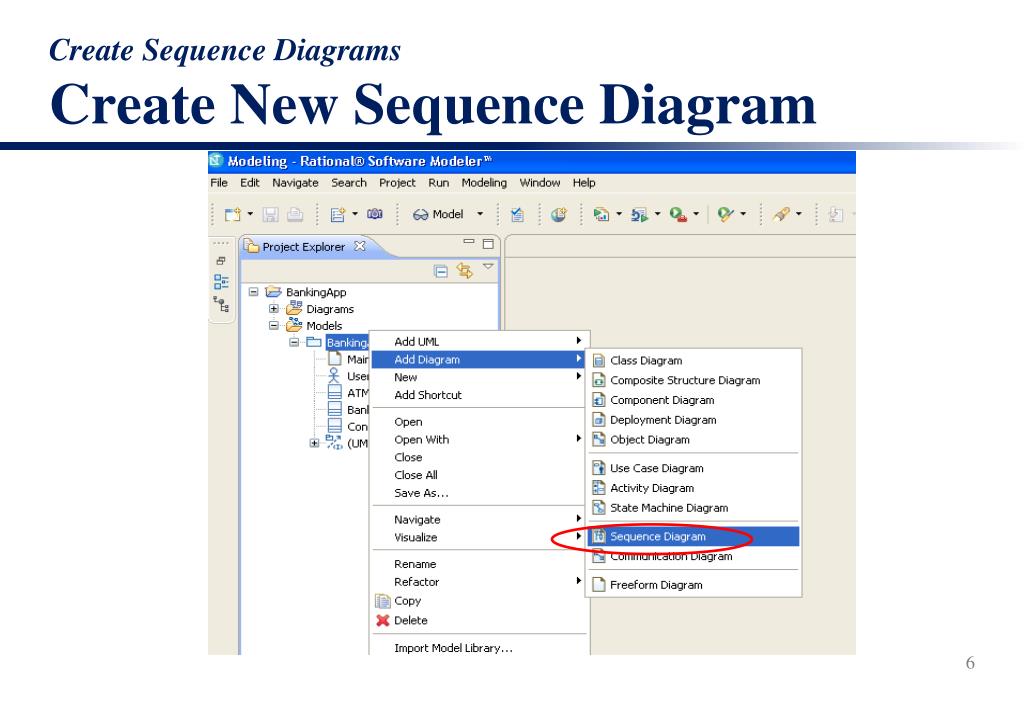Click the flashlight search toolbar icon
The height and width of the screenshot is (709, 1024).
click(x=781, y=214)
